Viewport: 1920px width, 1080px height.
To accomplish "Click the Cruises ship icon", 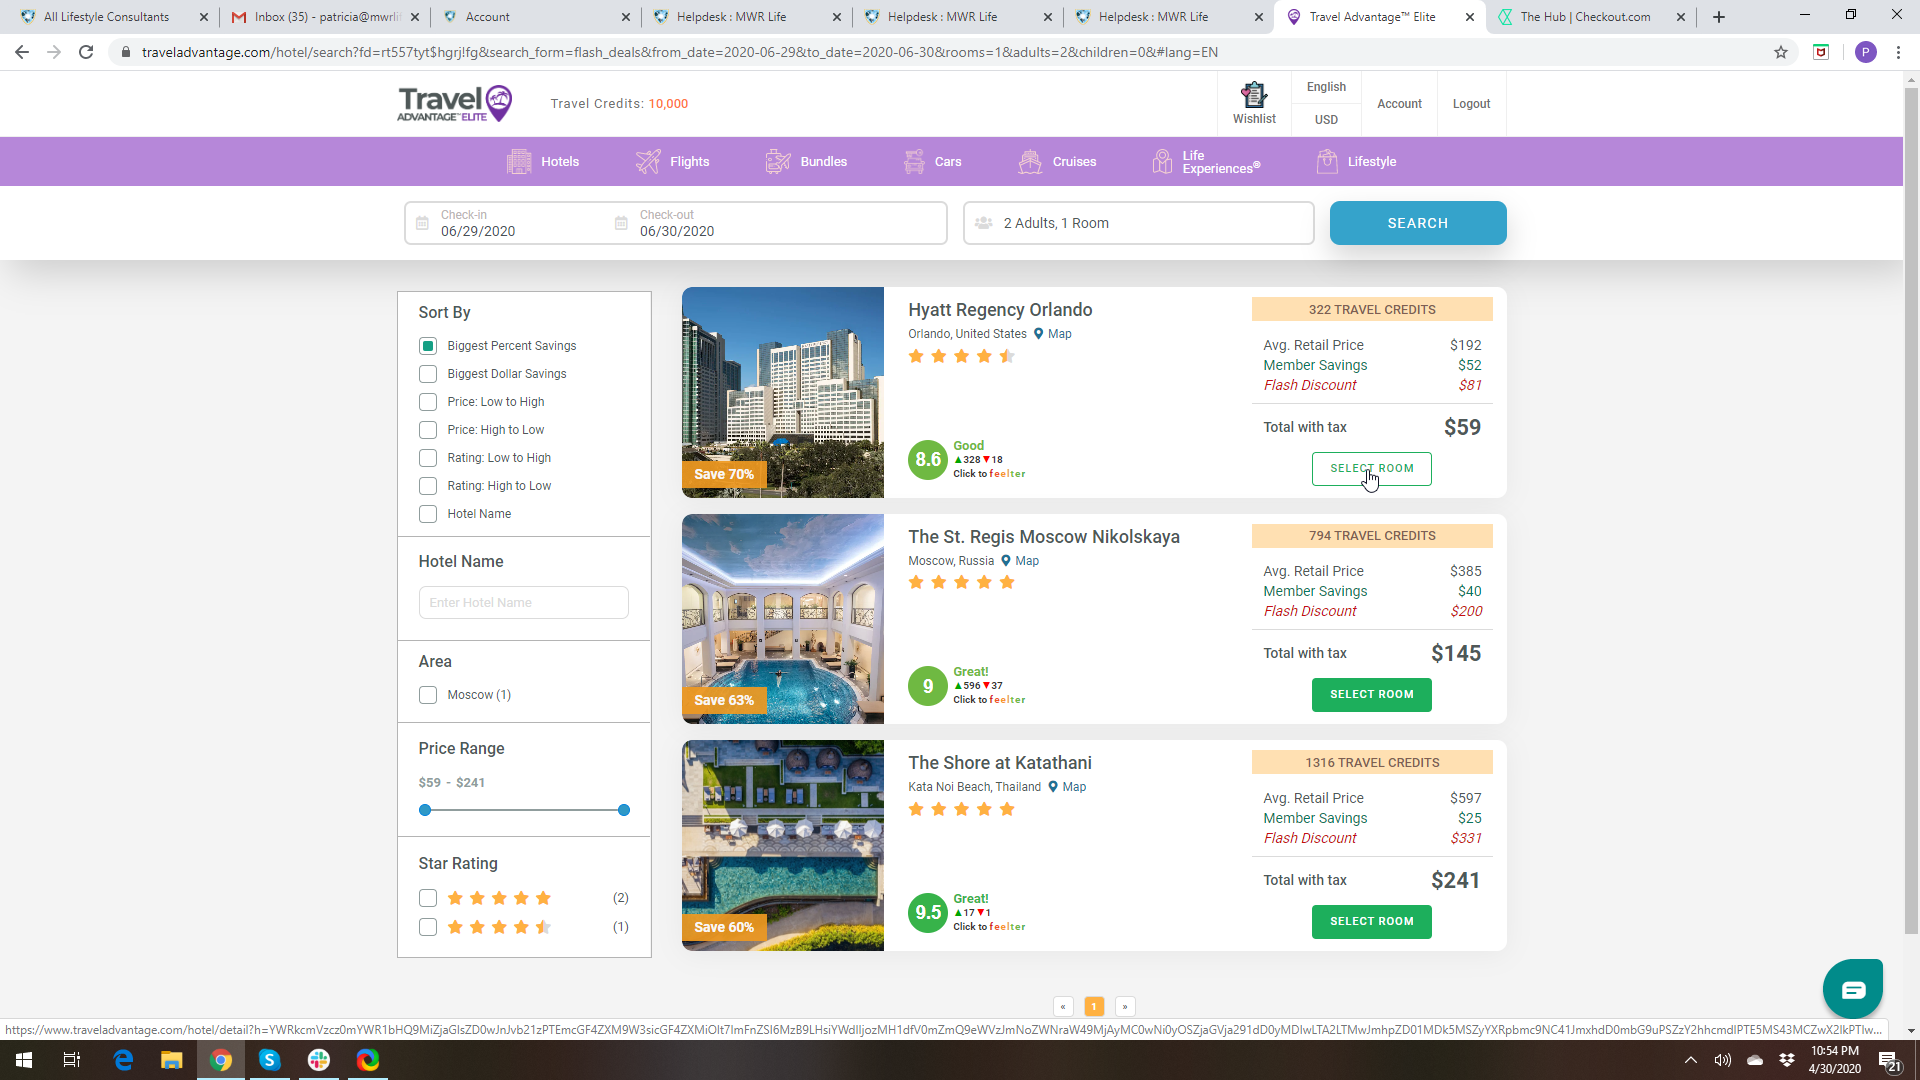I will [x=1030, y=162].
